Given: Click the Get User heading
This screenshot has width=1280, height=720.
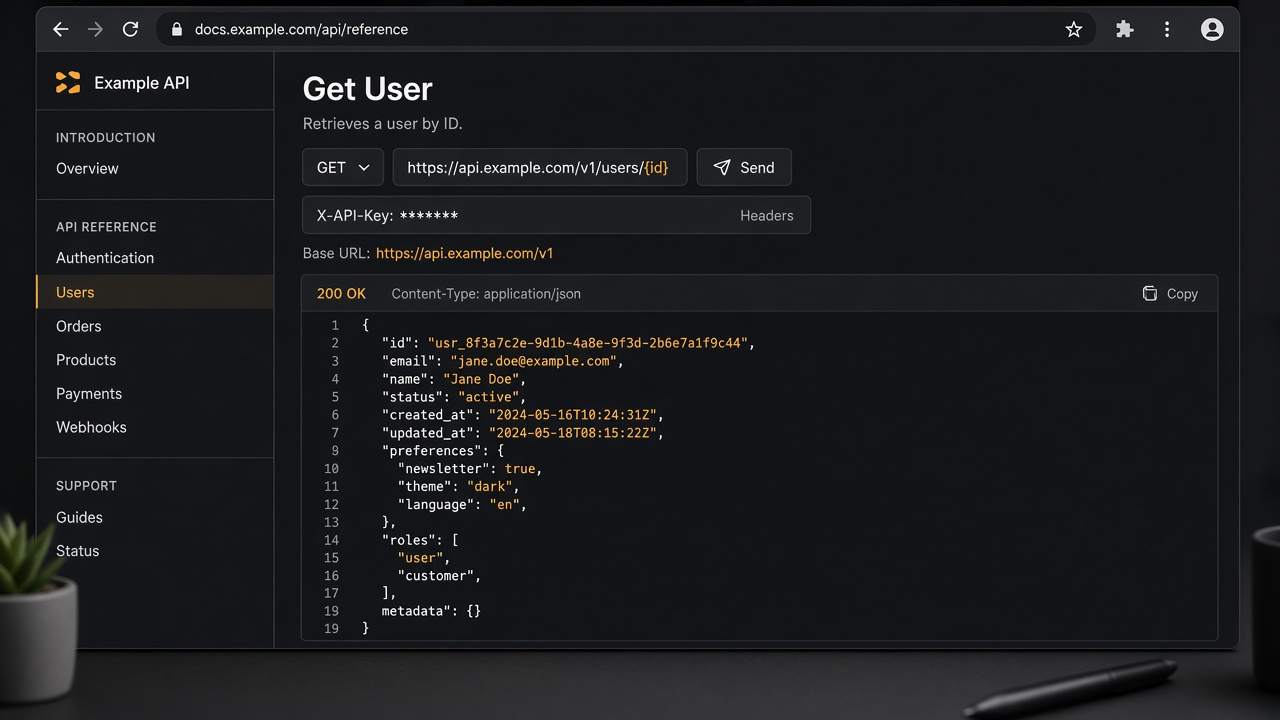Looking at the screenshot, I should point(368,89).
